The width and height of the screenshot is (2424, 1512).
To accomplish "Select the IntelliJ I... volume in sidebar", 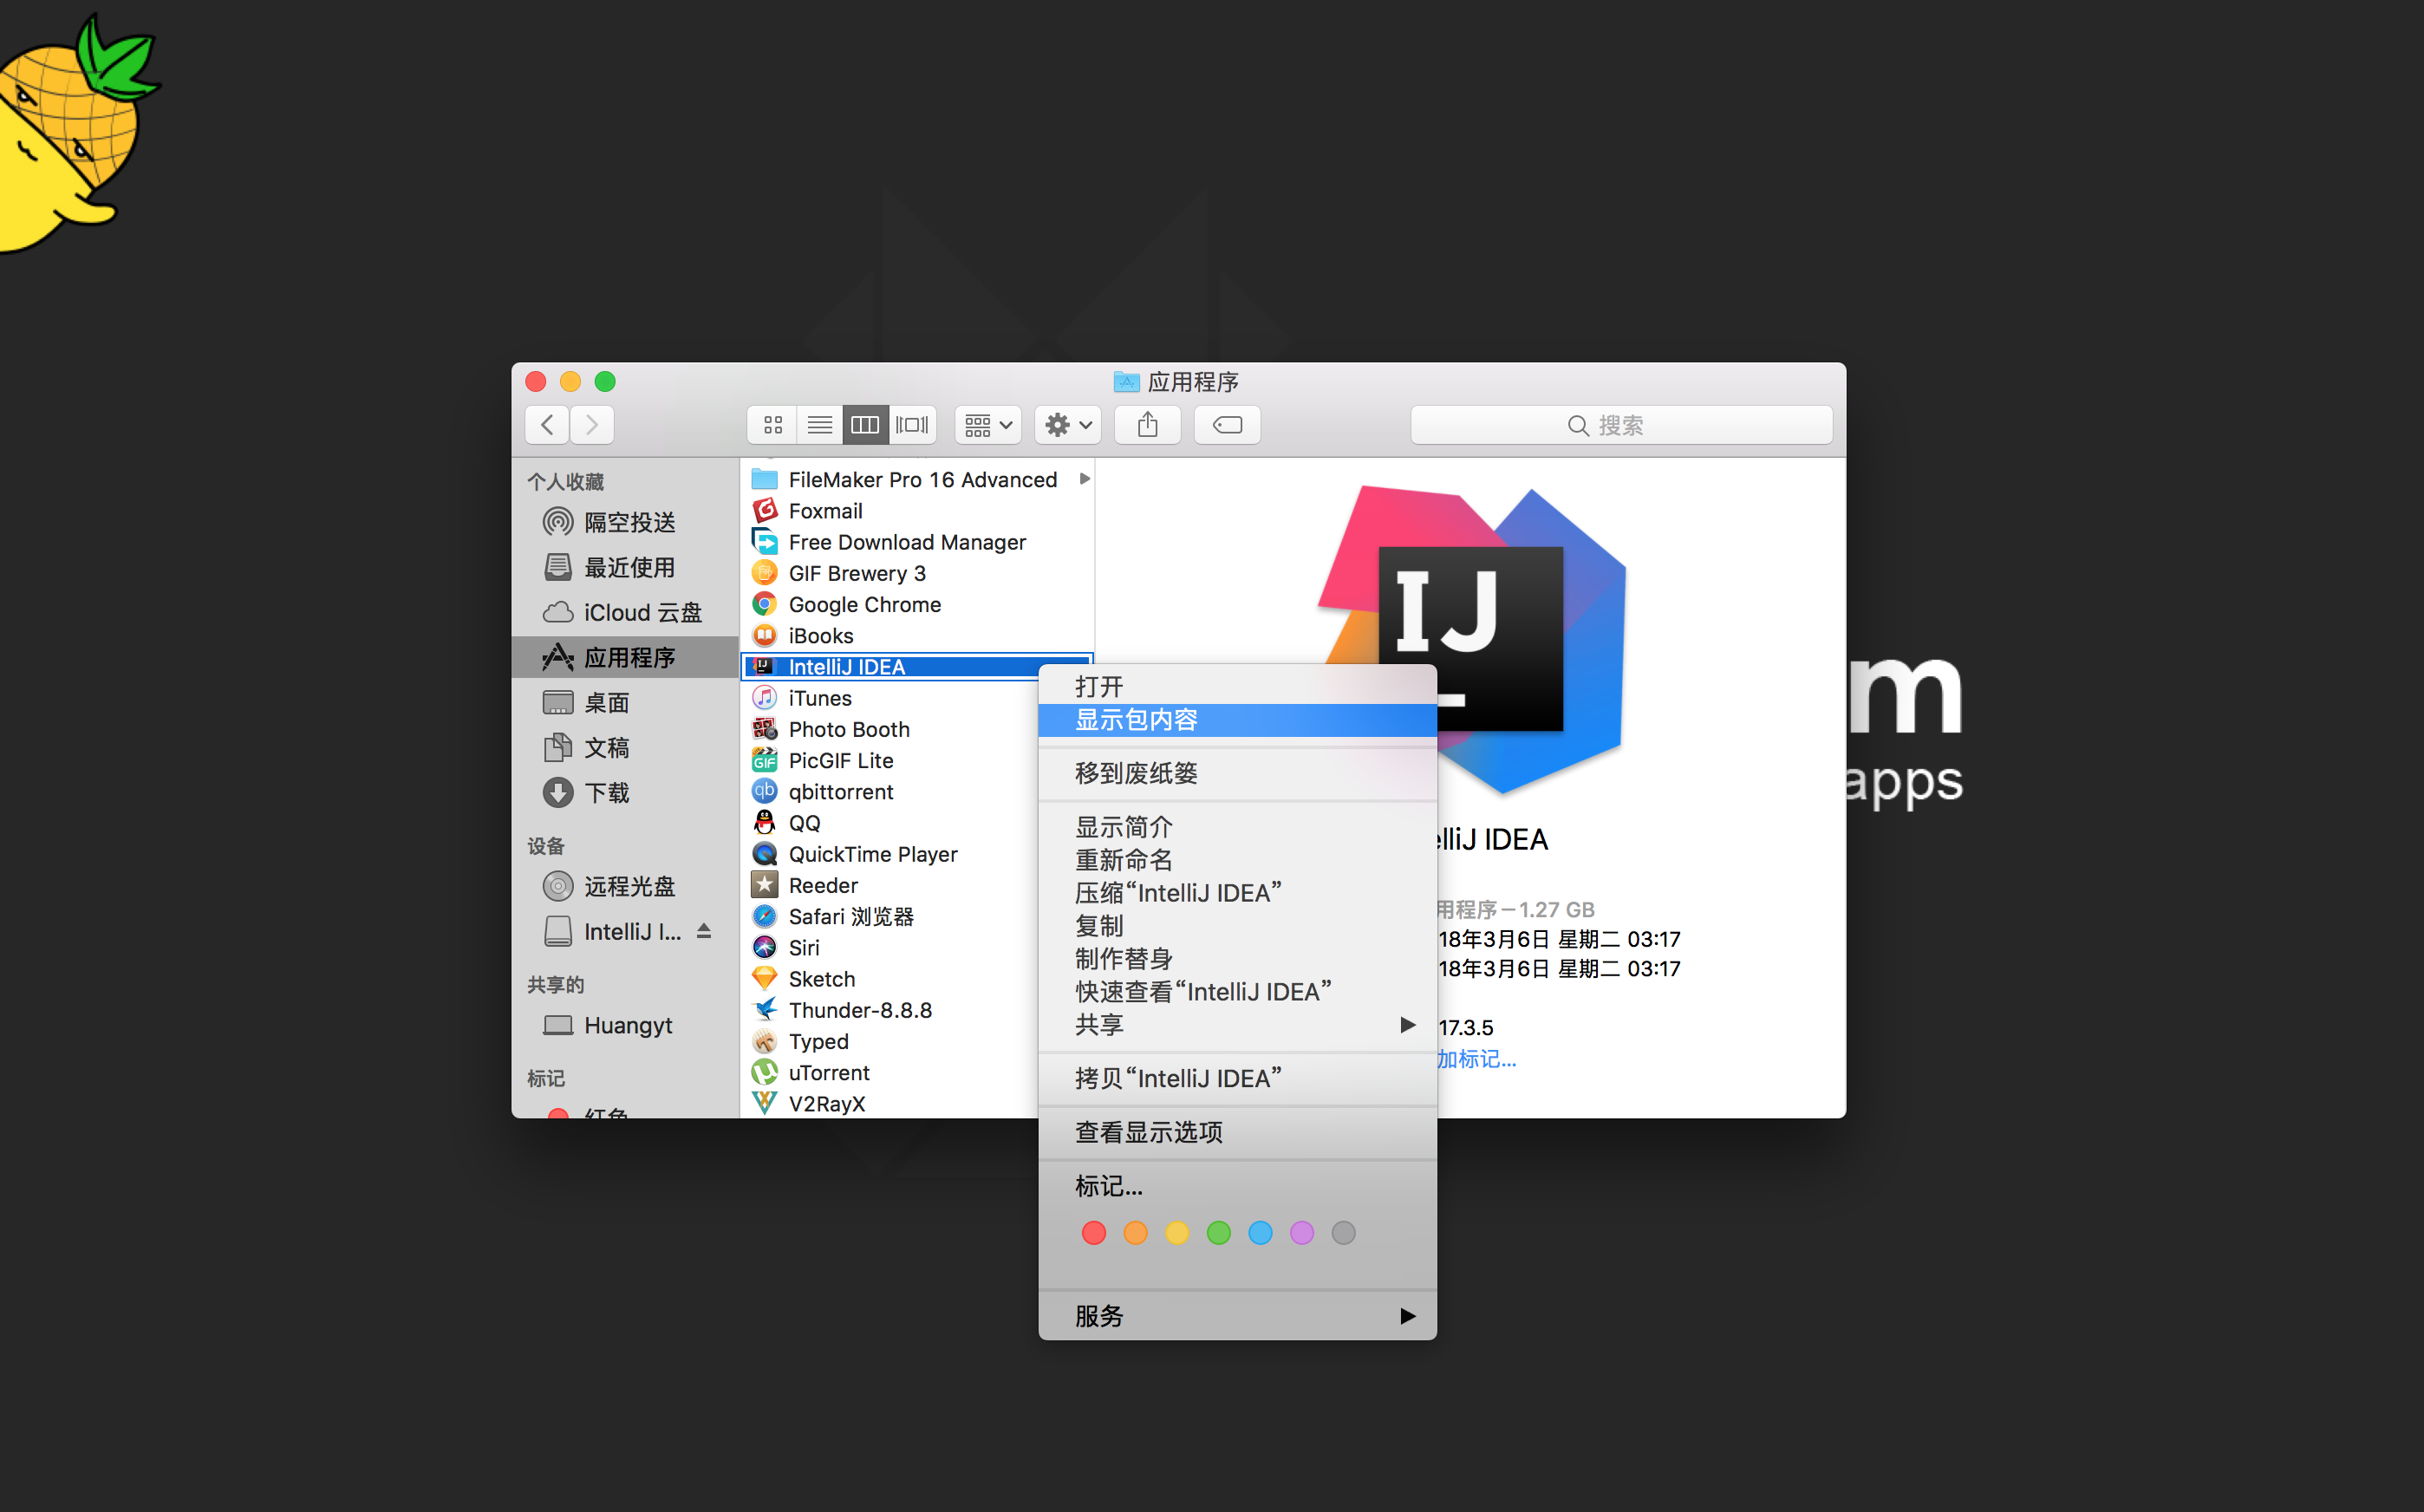I will 613,931.
